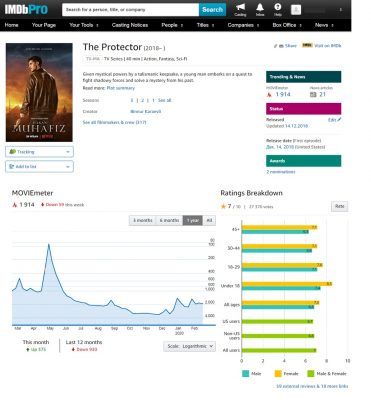
Task: Click the news articles newspaper icon
Action: point(313,95)
